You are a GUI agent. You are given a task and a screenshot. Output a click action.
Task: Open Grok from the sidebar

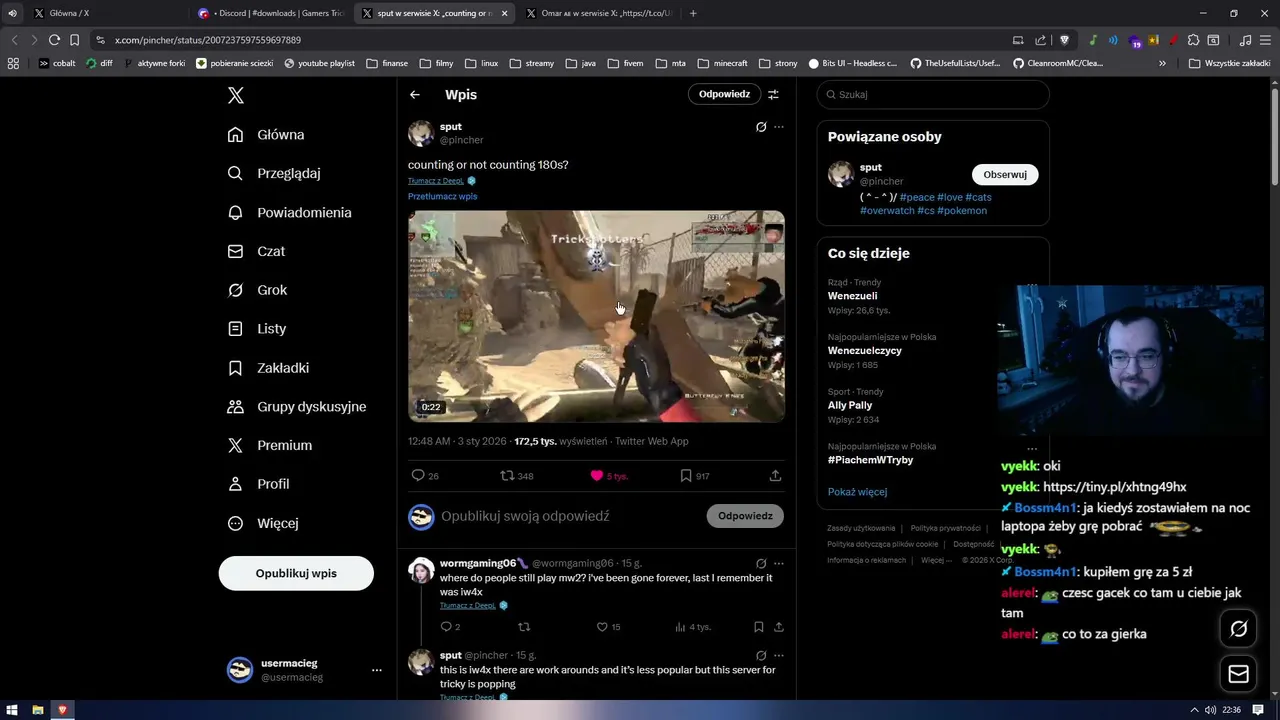pos(257,290)
